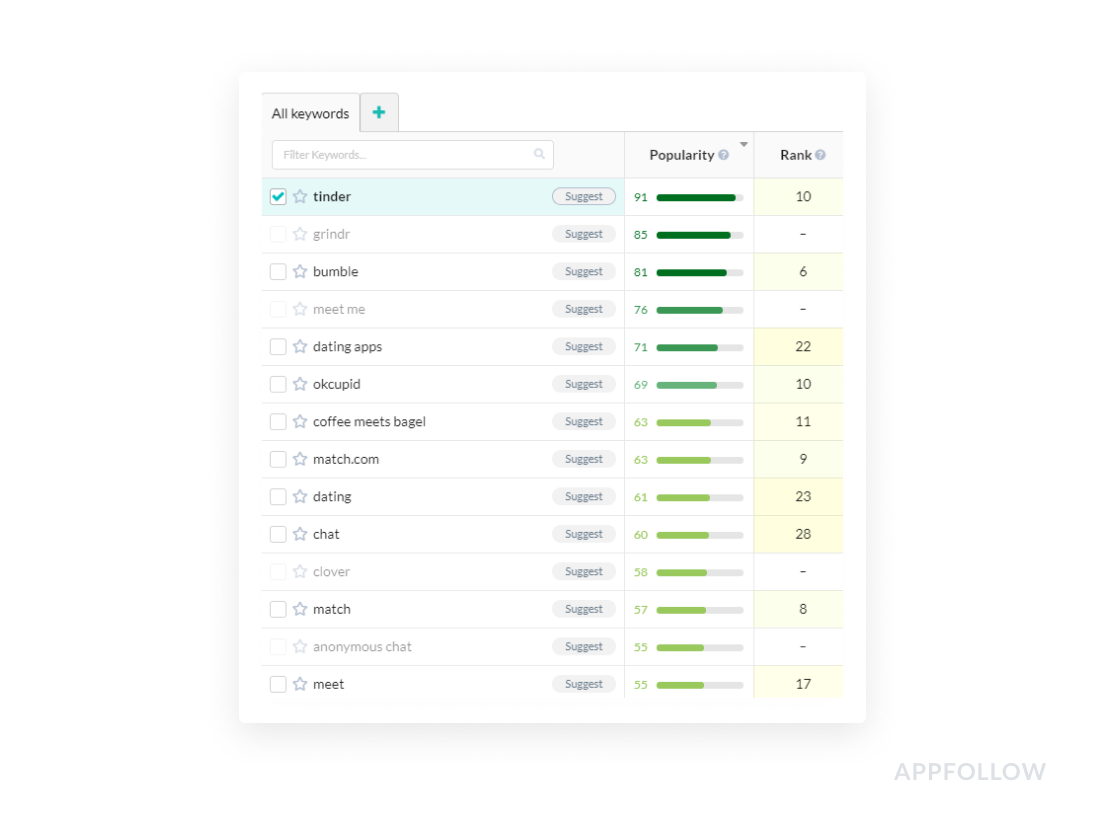Check the dating keyword checkbox
This screenshot has width=1106, height=820.
coord(278,496)
